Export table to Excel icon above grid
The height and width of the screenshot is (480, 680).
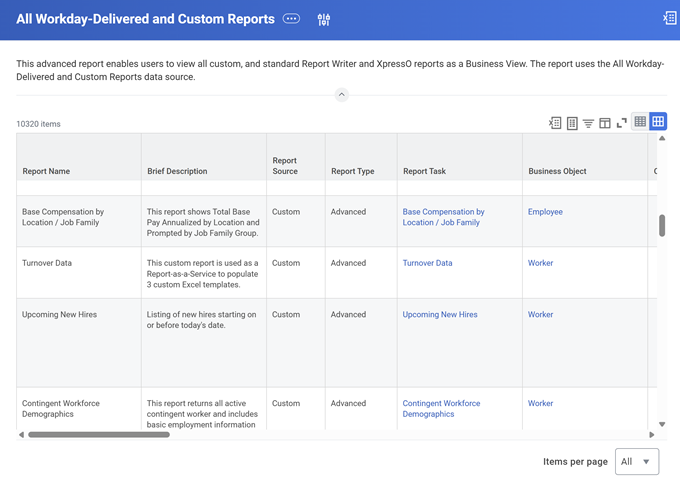[x=555, y=123]
